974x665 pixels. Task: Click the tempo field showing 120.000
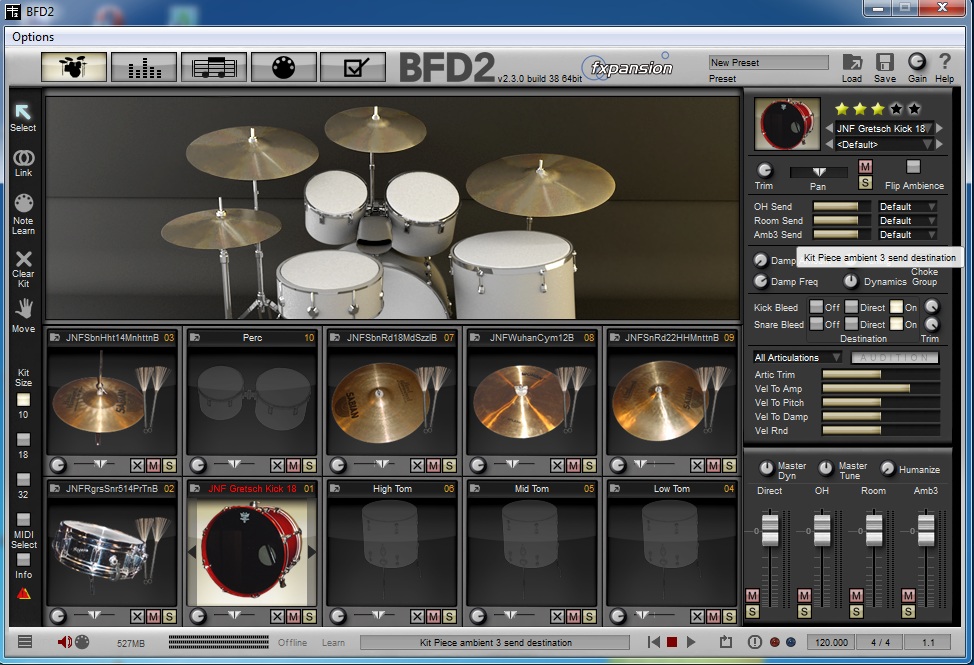click(x=831, y=642)
